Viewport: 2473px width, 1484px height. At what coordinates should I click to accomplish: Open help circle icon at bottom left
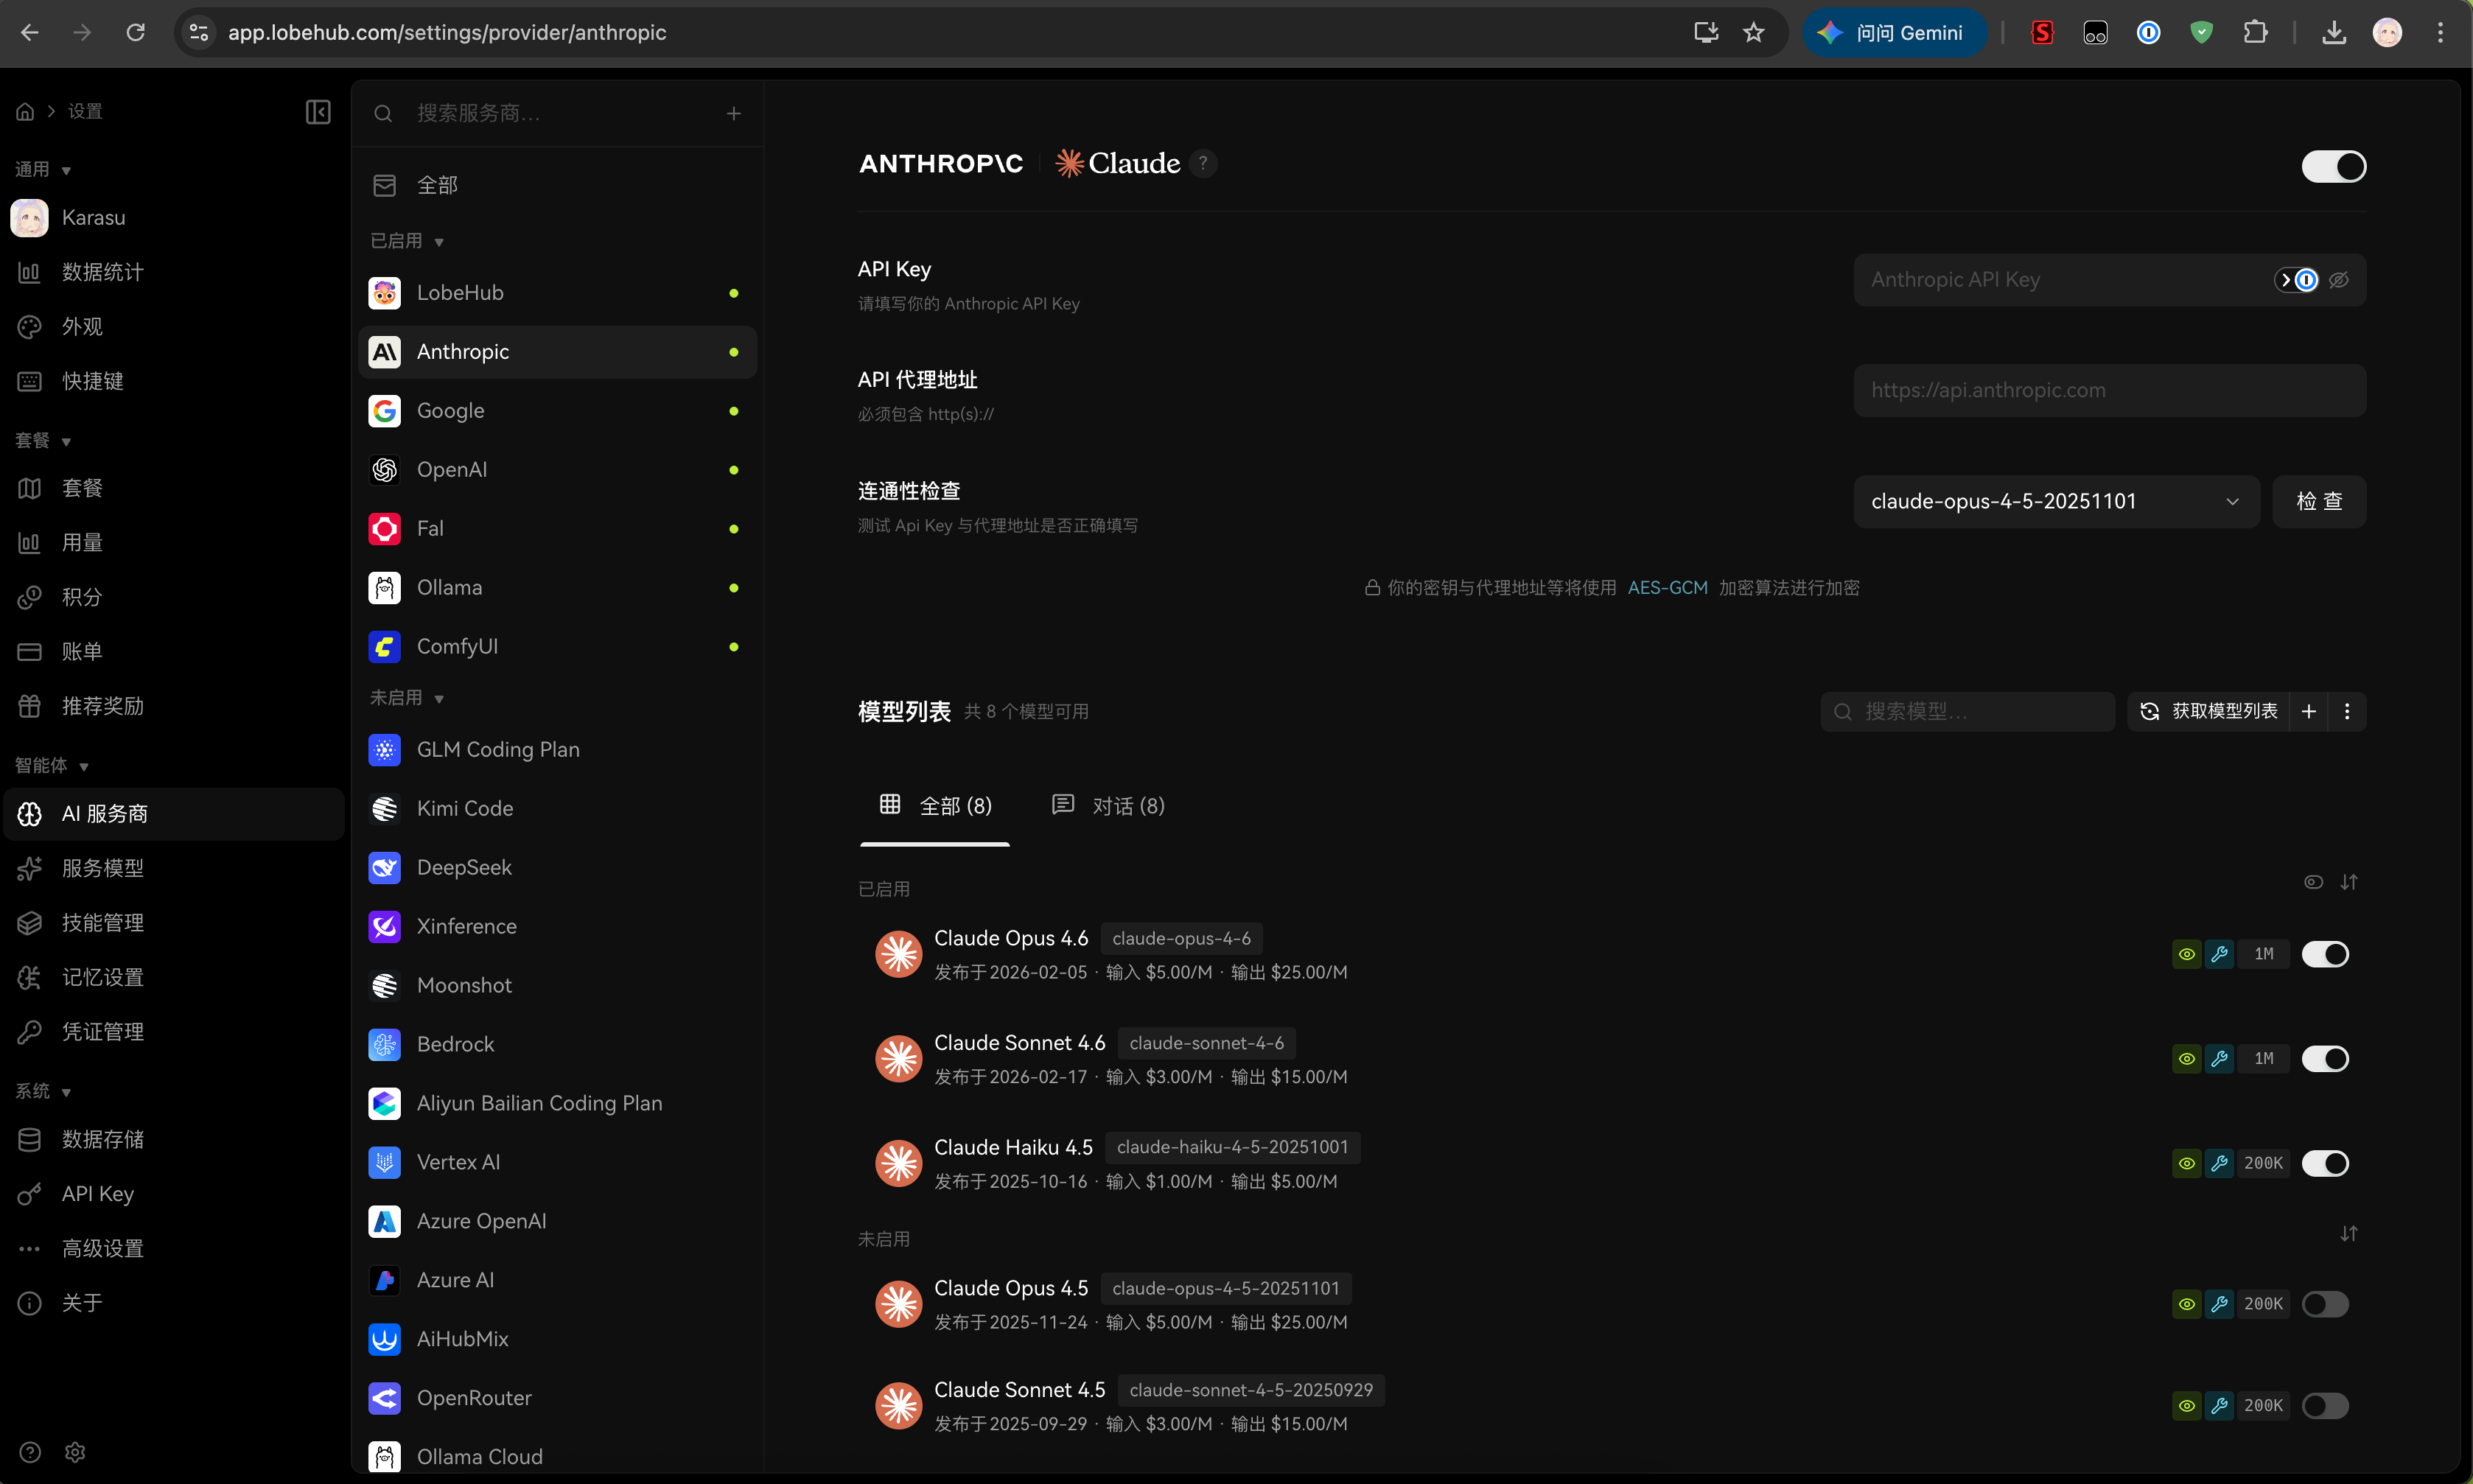(x=30, y=1452)
